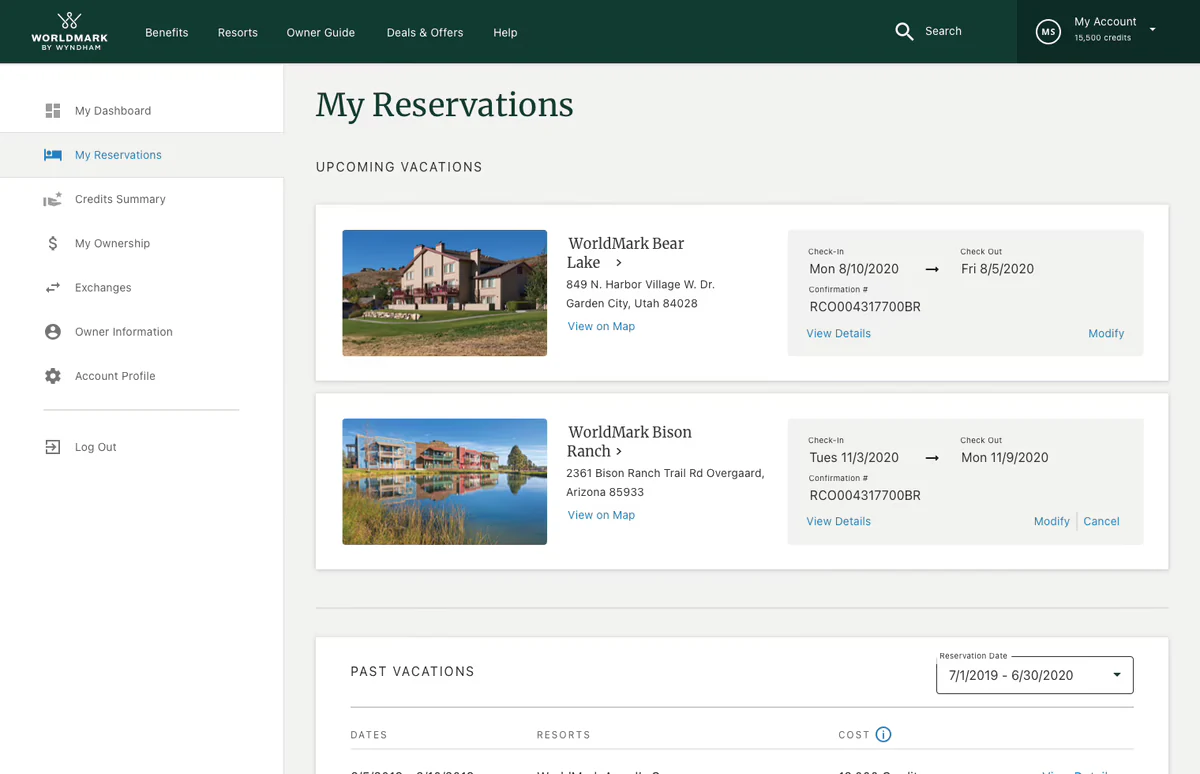Click the chevron next to WorldMark Bear Lake
Image resolution: width=1200 pixels, height=774 pixels.
(x=619, y=263)
